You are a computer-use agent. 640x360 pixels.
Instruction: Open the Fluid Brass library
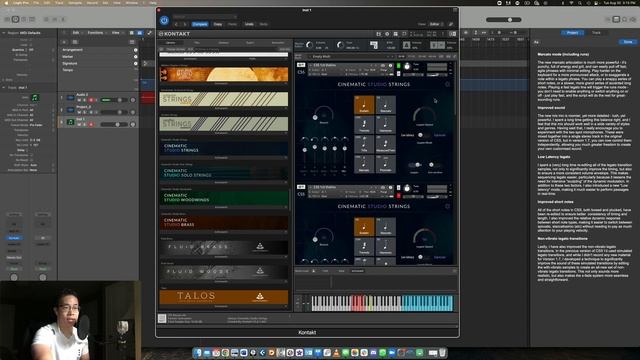[224, 247]
